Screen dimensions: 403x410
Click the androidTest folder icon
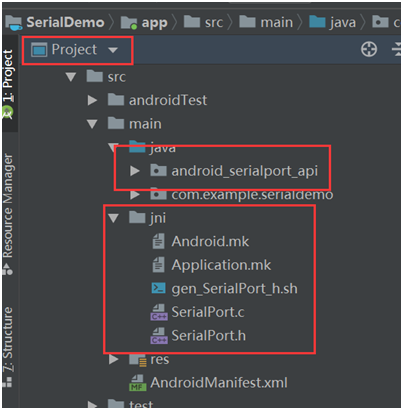click(x=116, y=99)
